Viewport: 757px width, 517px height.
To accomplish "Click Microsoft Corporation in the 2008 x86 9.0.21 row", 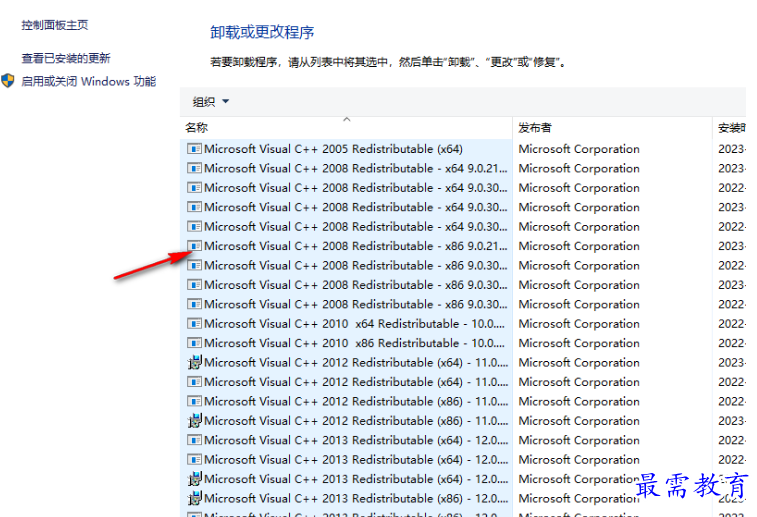I will click(x=579, y=246).
